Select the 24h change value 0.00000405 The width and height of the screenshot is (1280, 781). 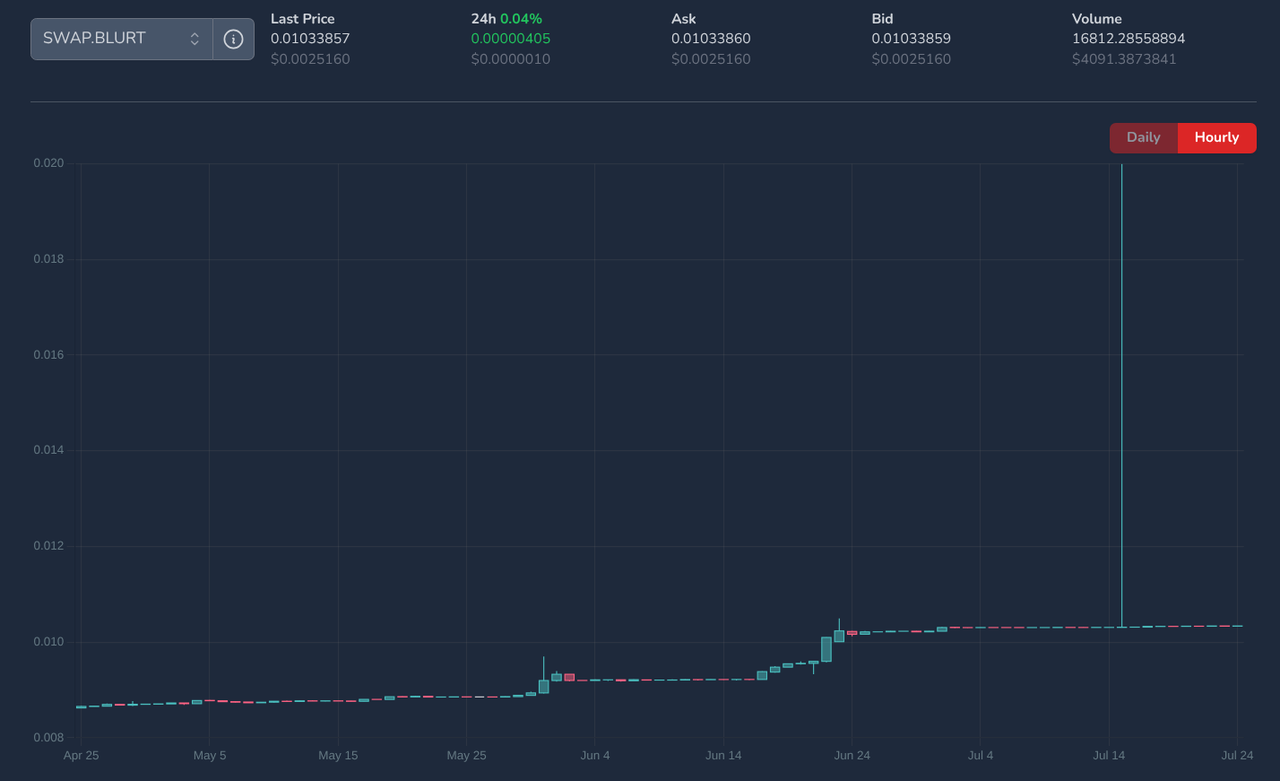[x=511, y=39]
